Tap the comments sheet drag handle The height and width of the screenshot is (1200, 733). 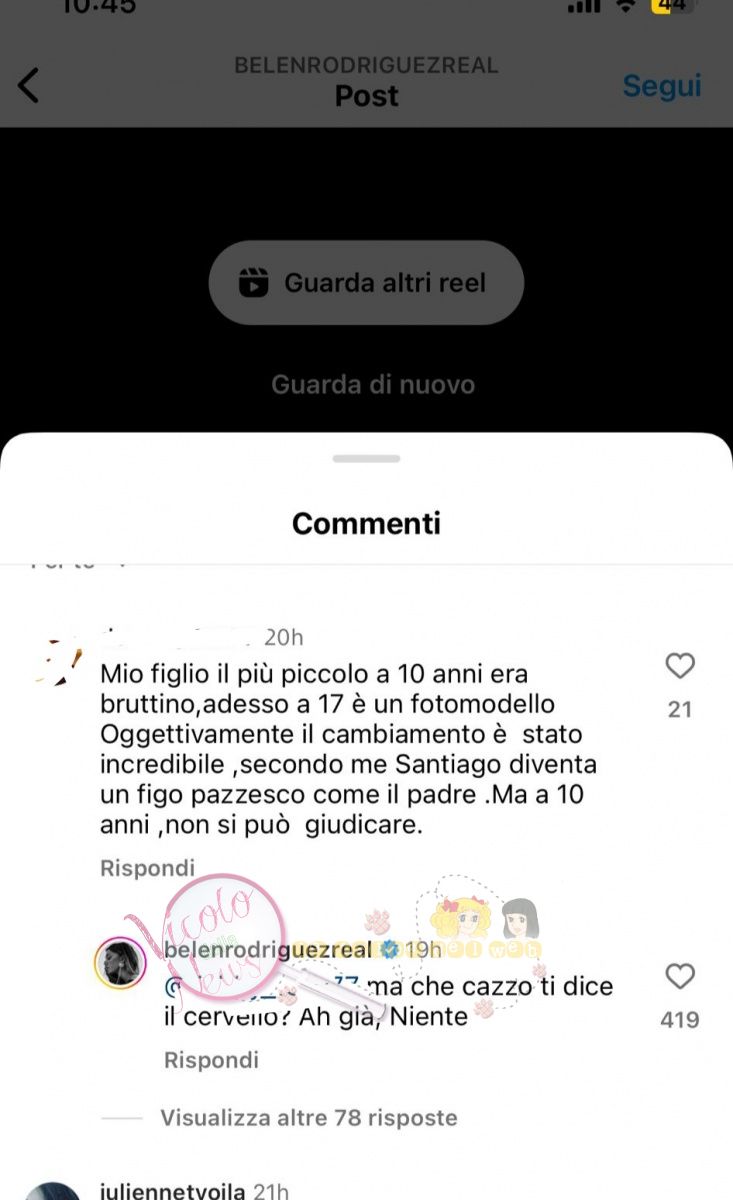click(x=366, y=459)
